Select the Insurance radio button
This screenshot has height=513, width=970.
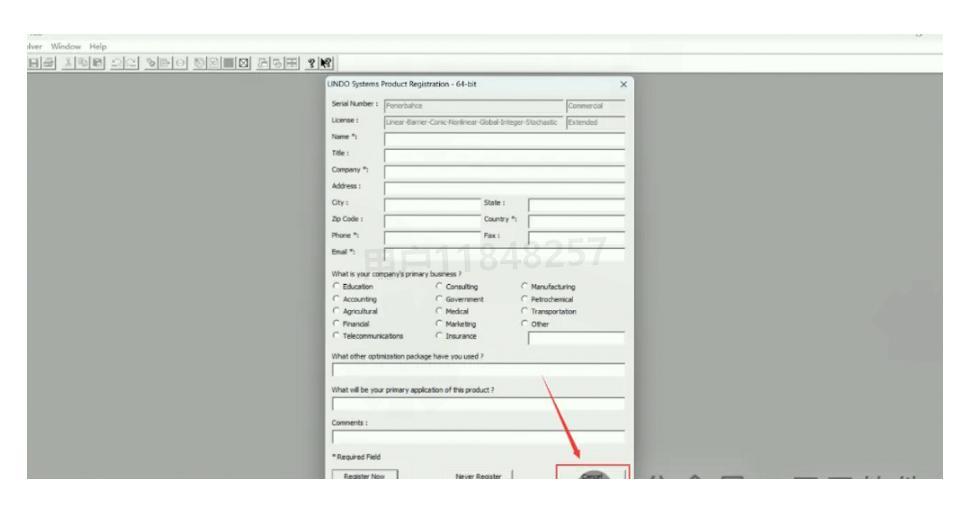pyautogui.click(x=439, y=335)
